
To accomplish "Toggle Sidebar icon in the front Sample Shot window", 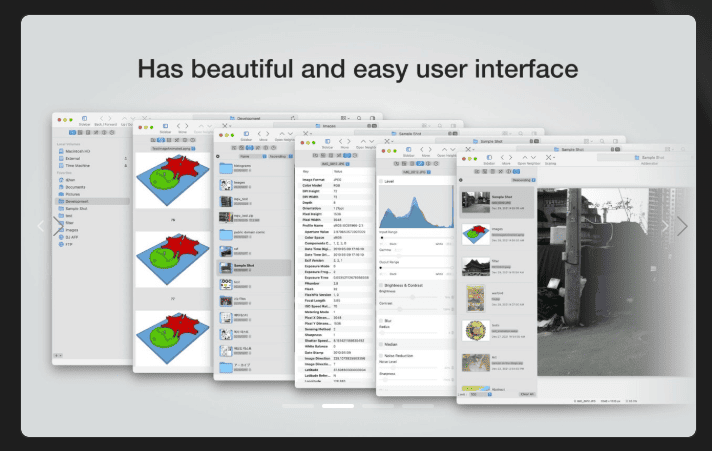I will tap(489, 158).
